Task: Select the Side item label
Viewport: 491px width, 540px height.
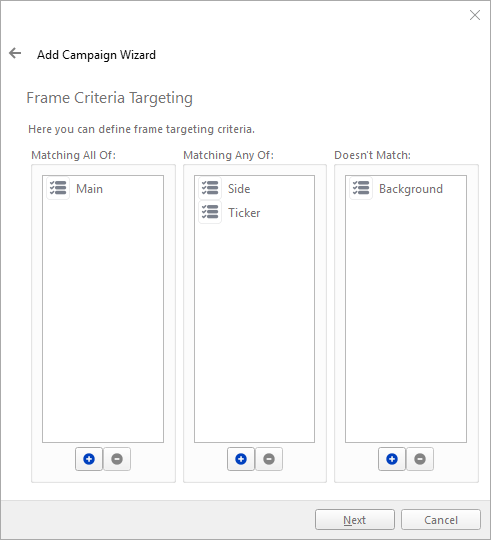Action: pos(239,189)
